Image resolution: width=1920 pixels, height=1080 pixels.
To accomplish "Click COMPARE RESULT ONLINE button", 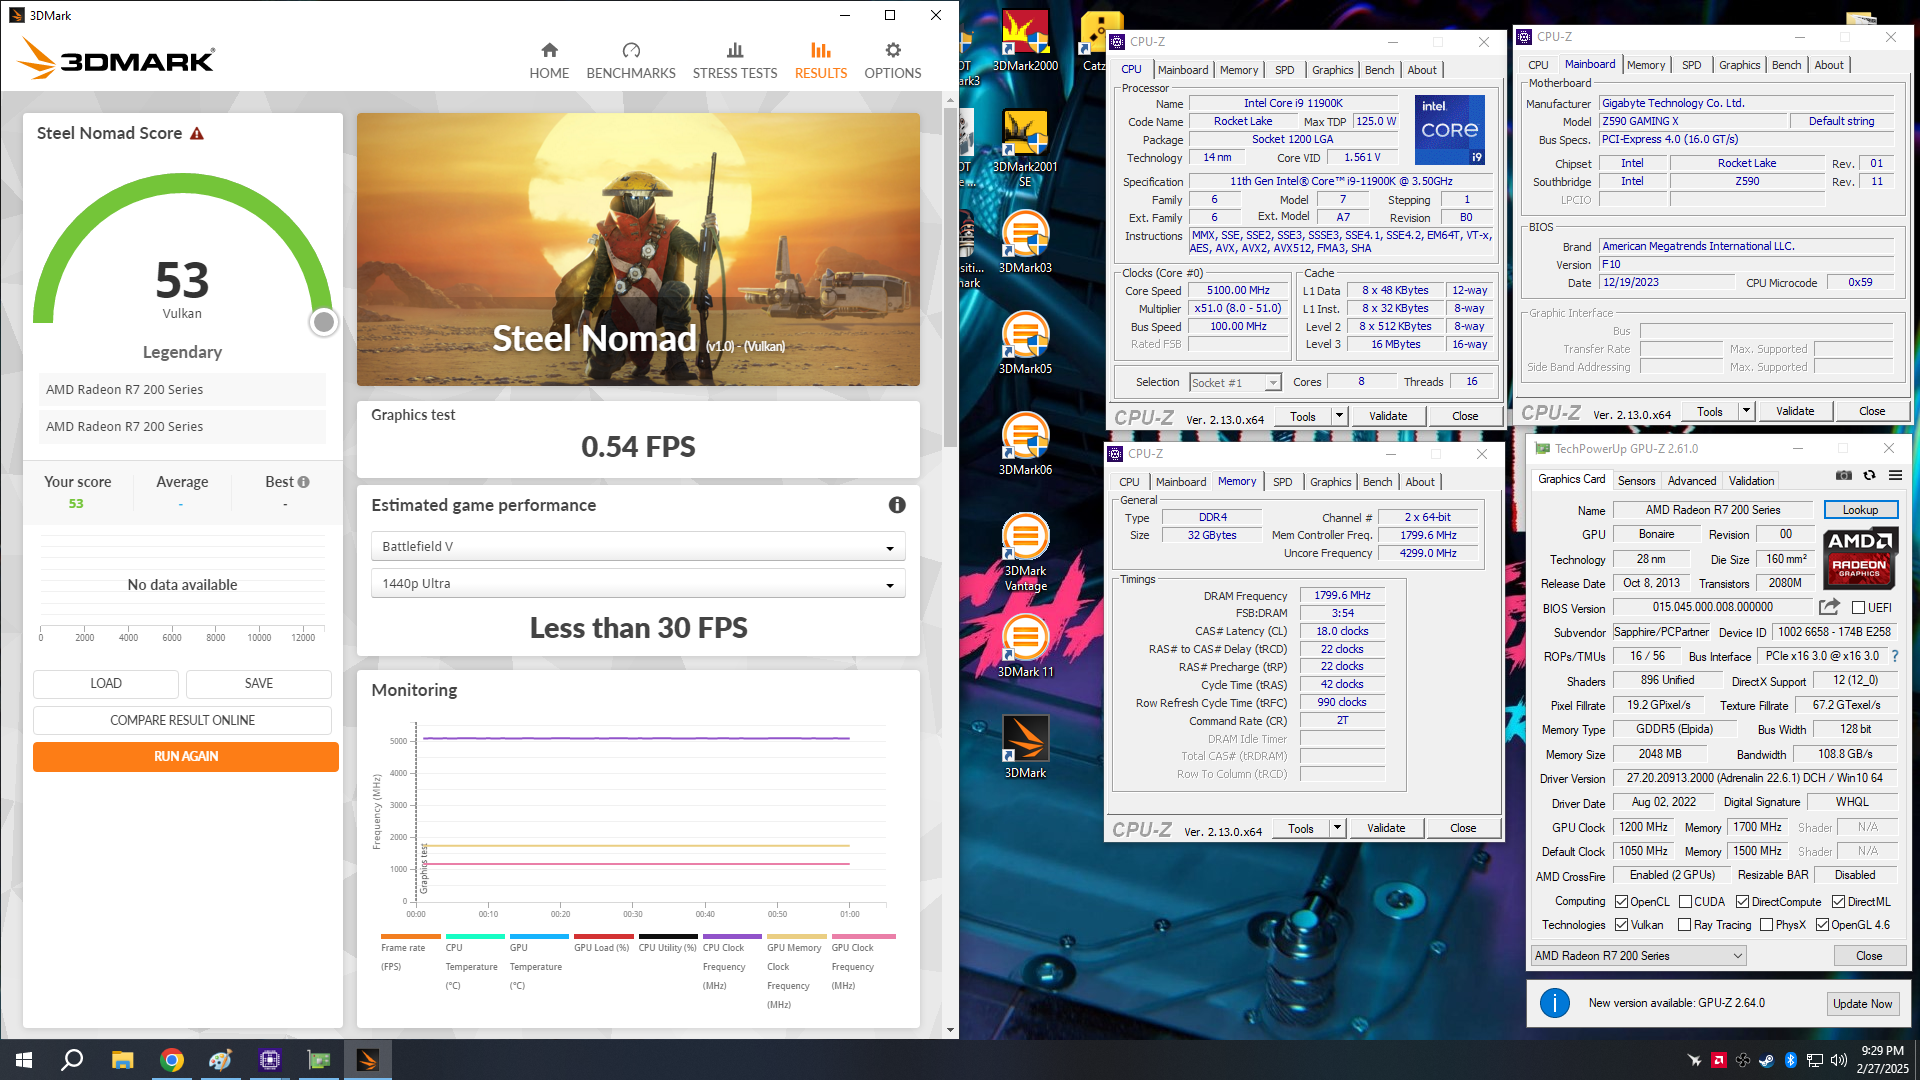I will click(x=182, y=720).
